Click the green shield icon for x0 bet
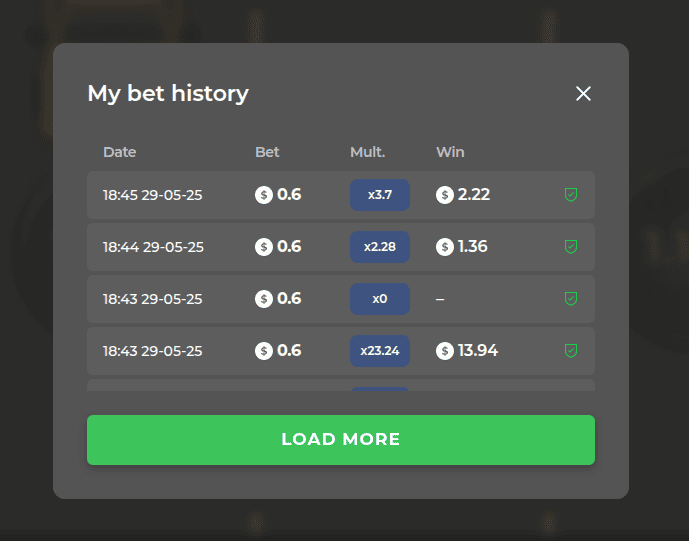The height and width of the screenshot is (541, 689). tap(570, 299)
